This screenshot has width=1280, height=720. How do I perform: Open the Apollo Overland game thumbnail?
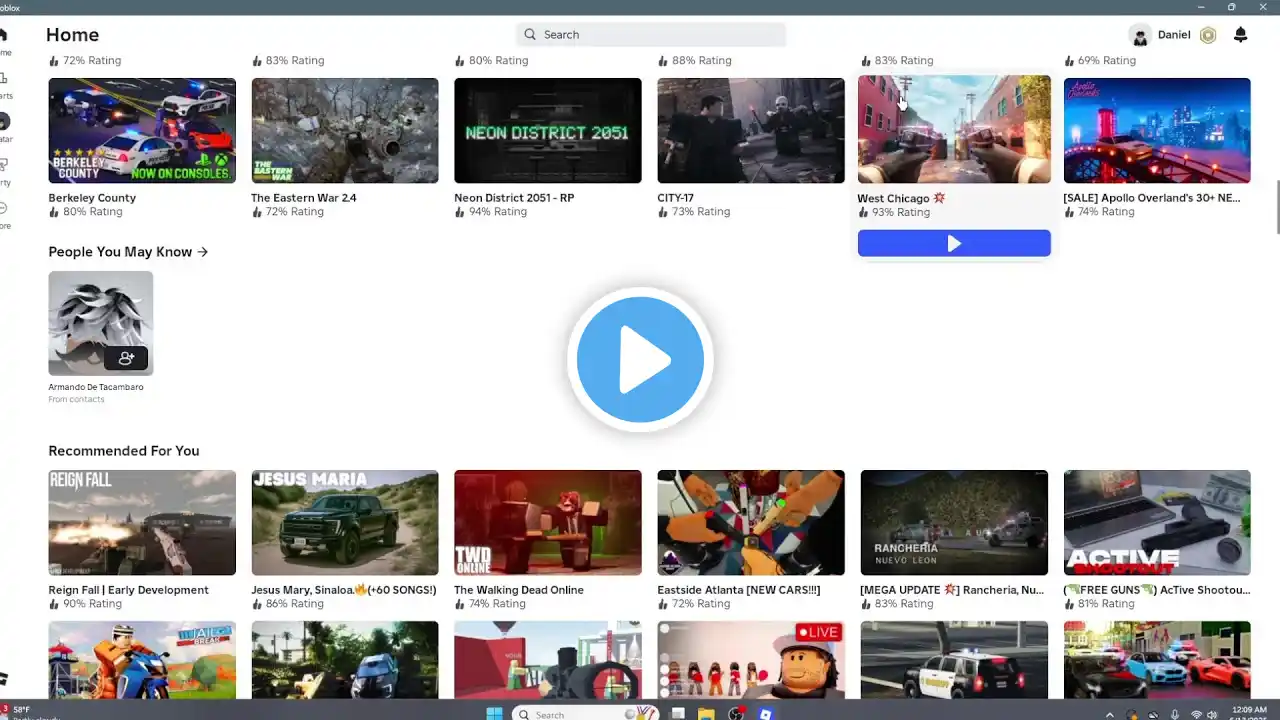coord(1157,131)
